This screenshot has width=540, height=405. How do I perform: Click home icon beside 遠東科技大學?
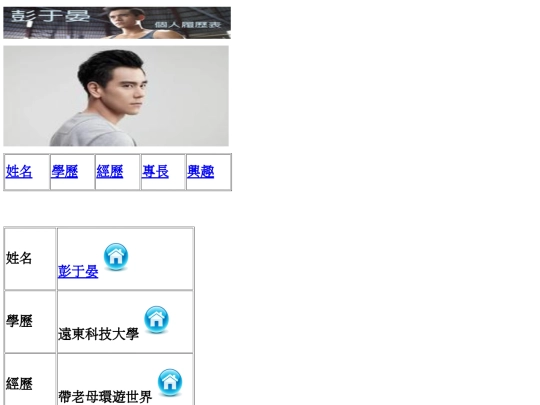[x=156, y=320]
